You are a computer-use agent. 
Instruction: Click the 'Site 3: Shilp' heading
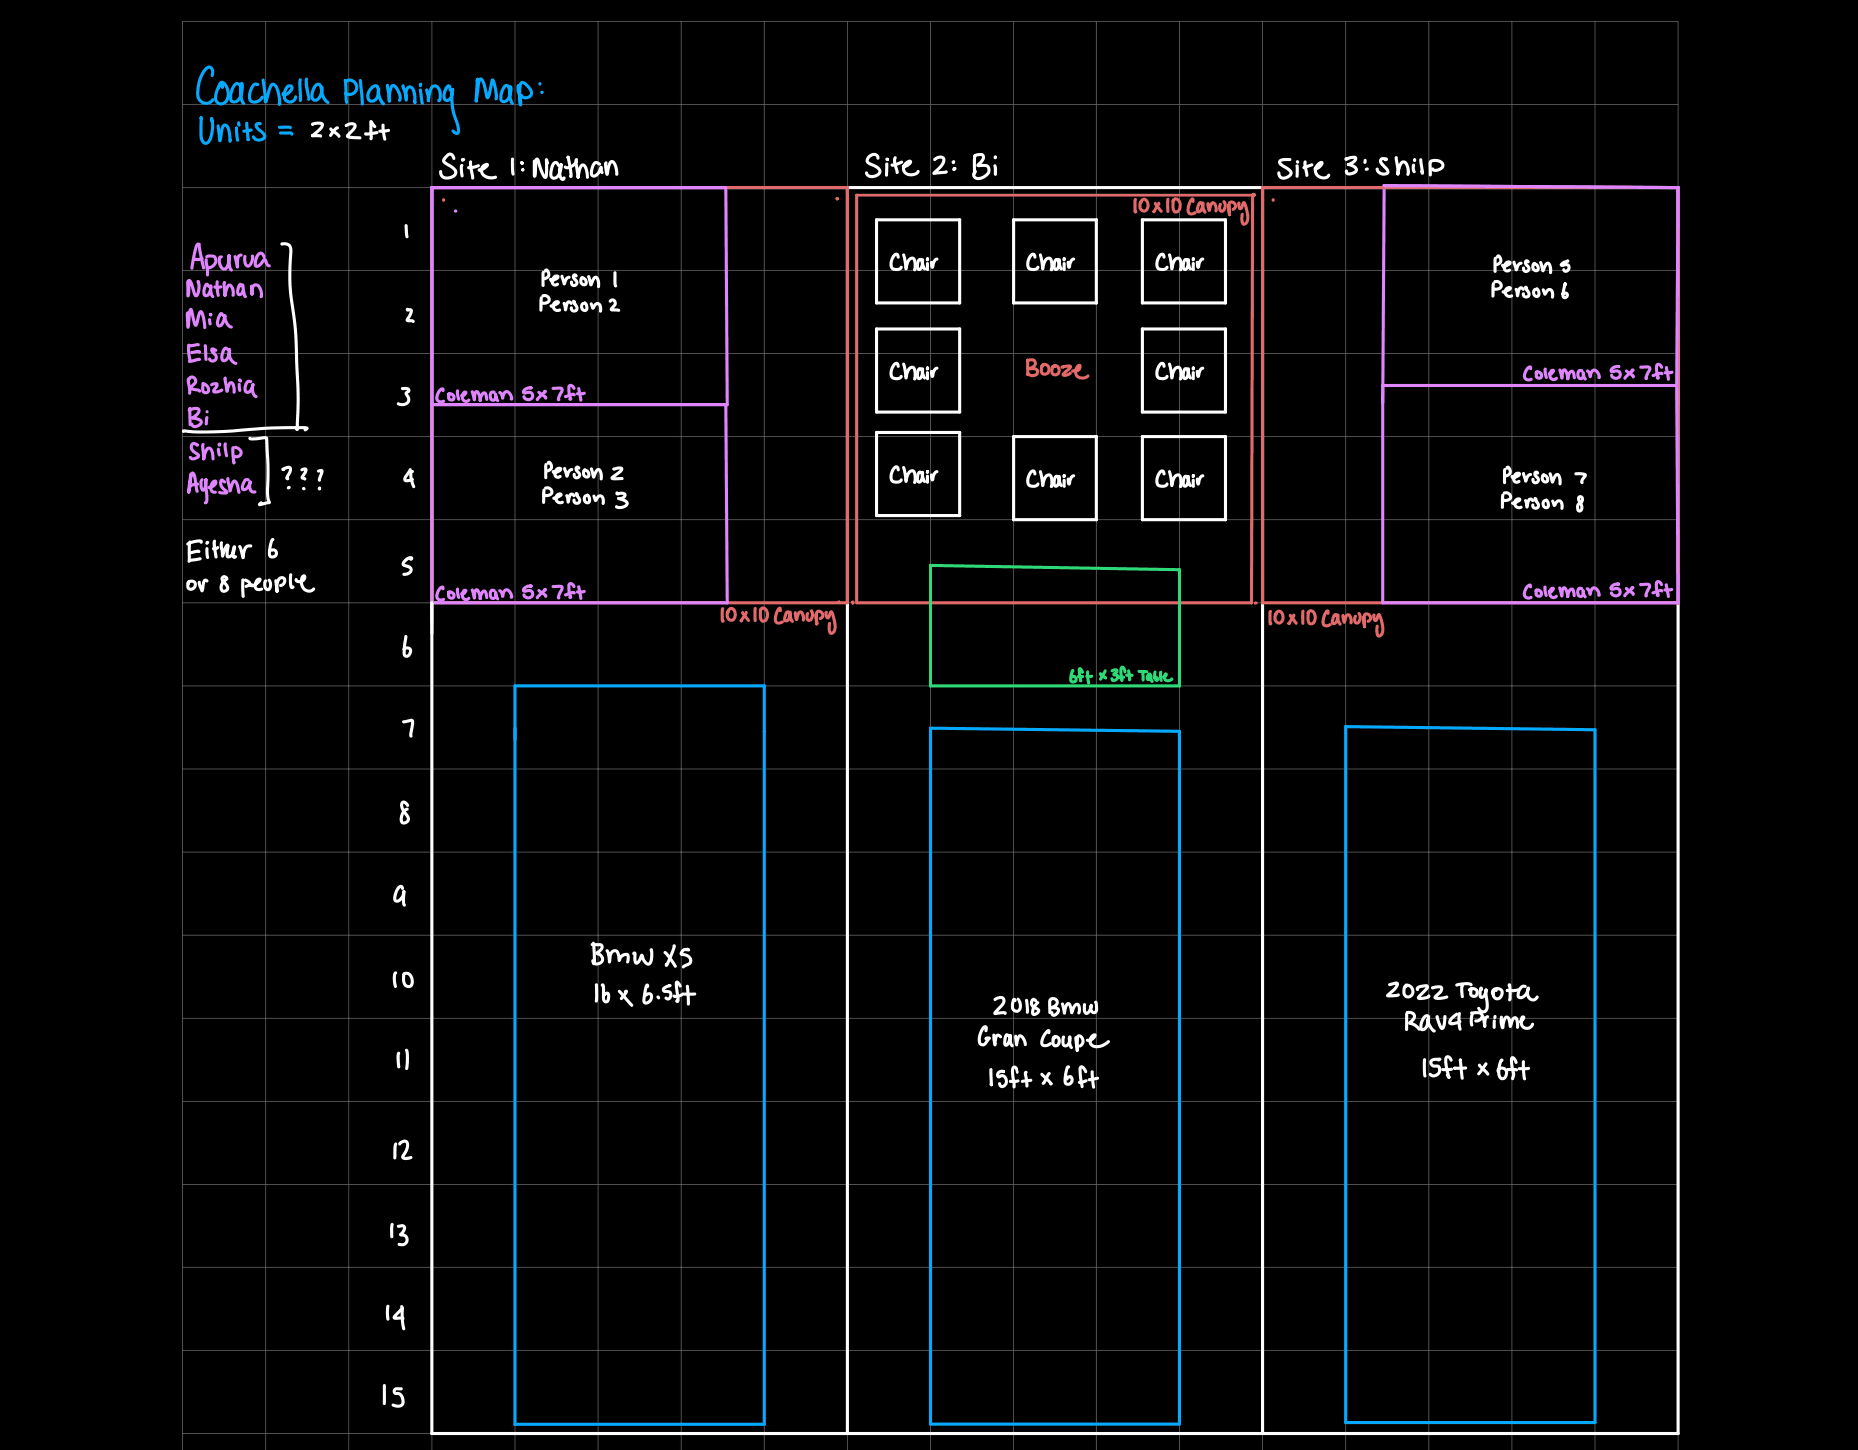[1360, 167]
